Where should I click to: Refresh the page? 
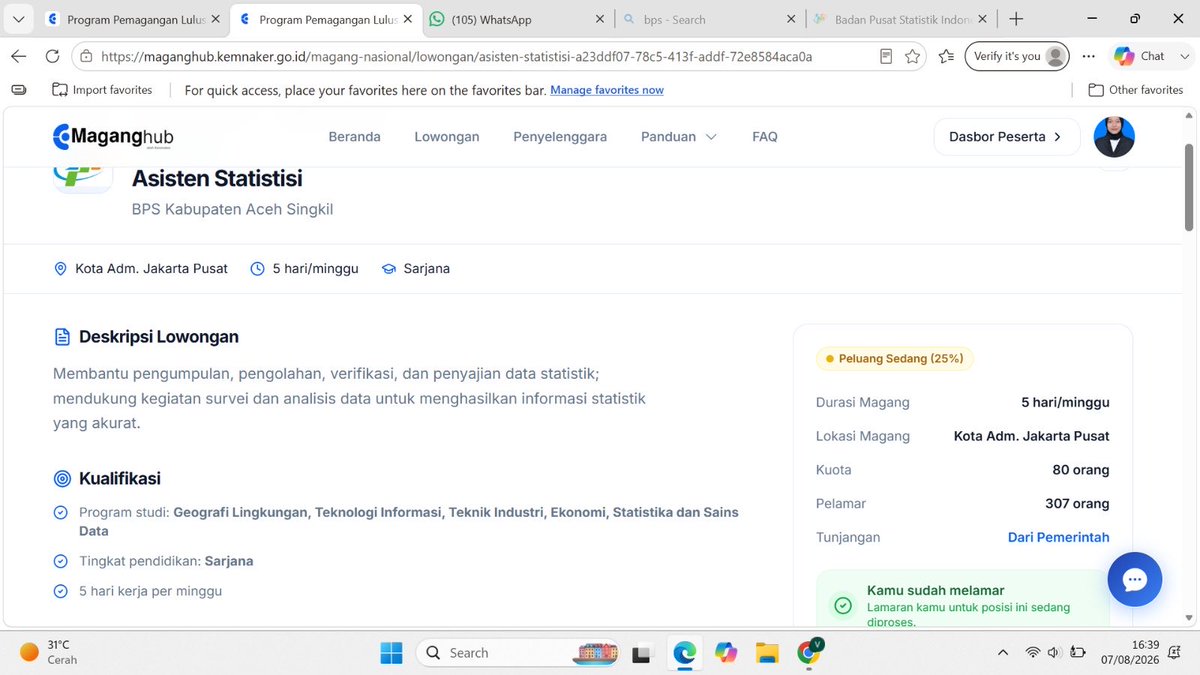pyautogui.click(x=52, y=57)
